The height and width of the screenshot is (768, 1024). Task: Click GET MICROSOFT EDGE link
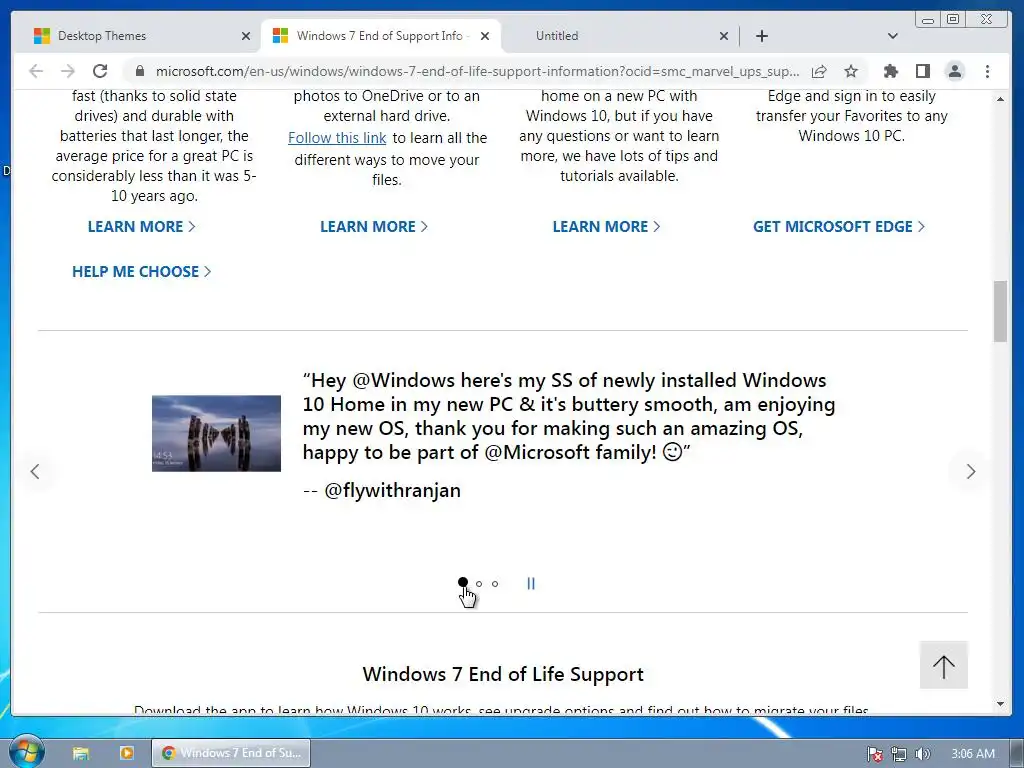(x=839, y=227)
